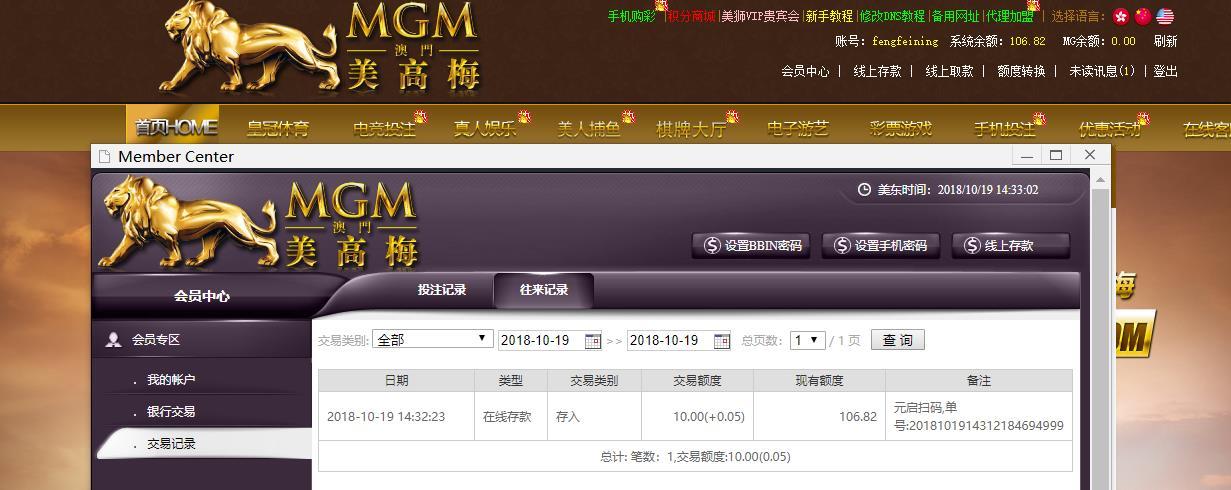Minimize the Member Center window
The image size is (1231, 490).
tap(1025, 155)
